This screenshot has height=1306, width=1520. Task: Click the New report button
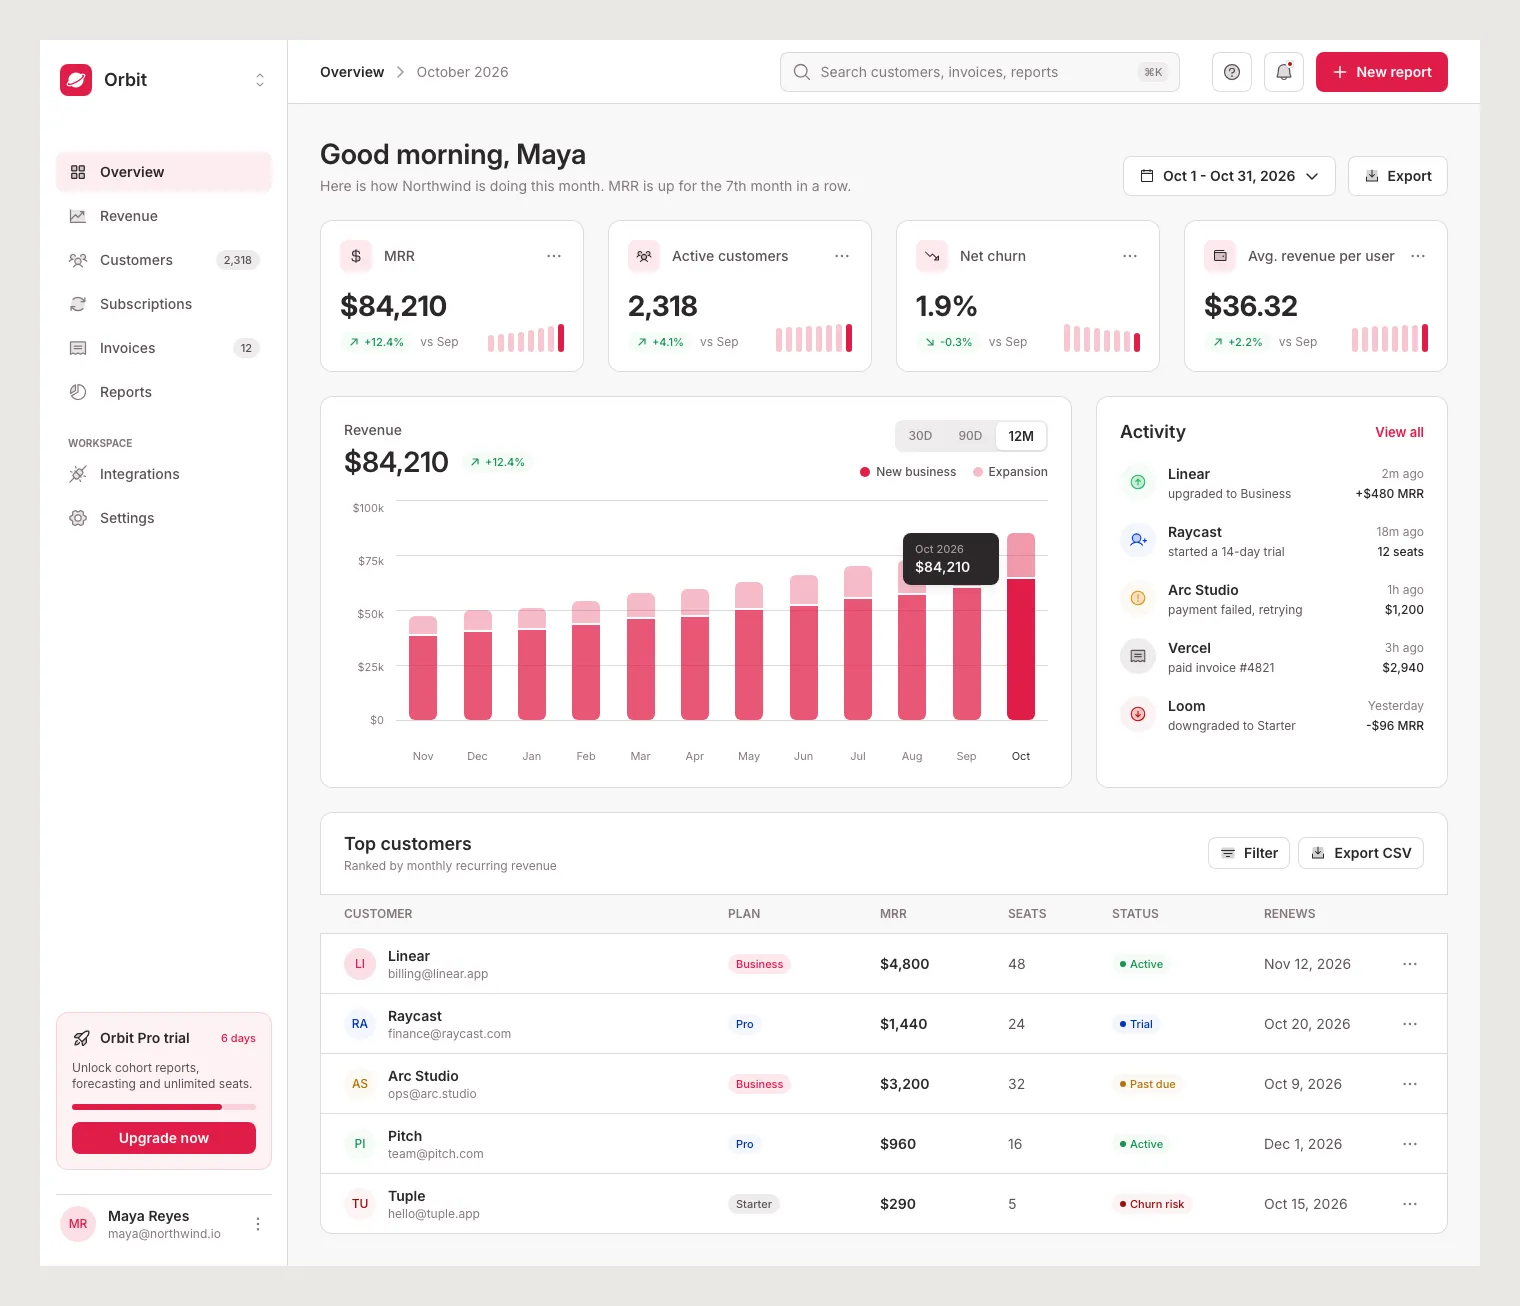(x=1382, y=72)
